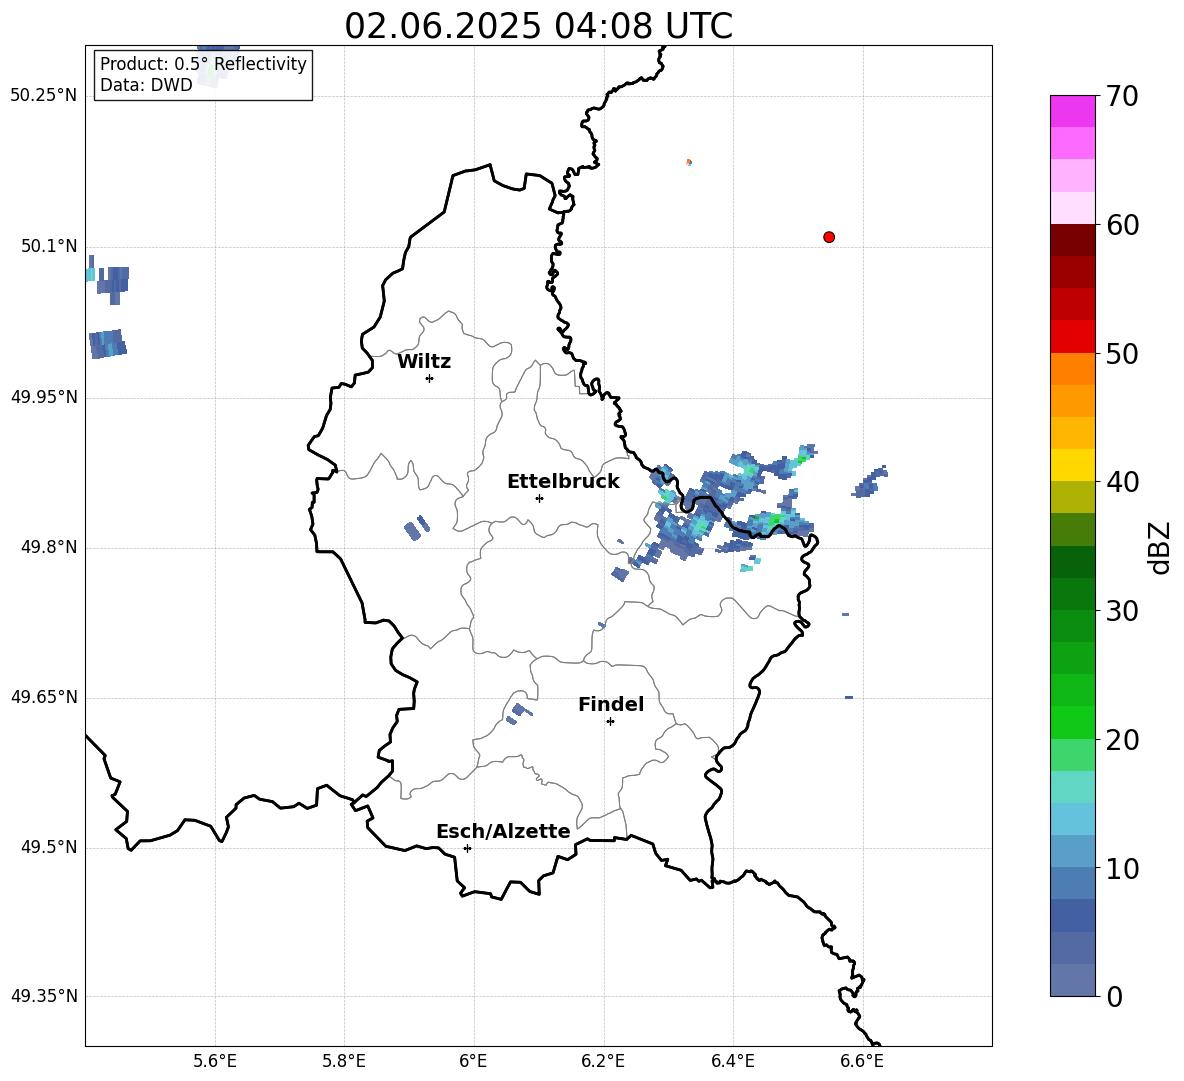1184x1081 pixels.
Task: Click the yellow band just above 40 dBZ
Action: pos(1072,466)
